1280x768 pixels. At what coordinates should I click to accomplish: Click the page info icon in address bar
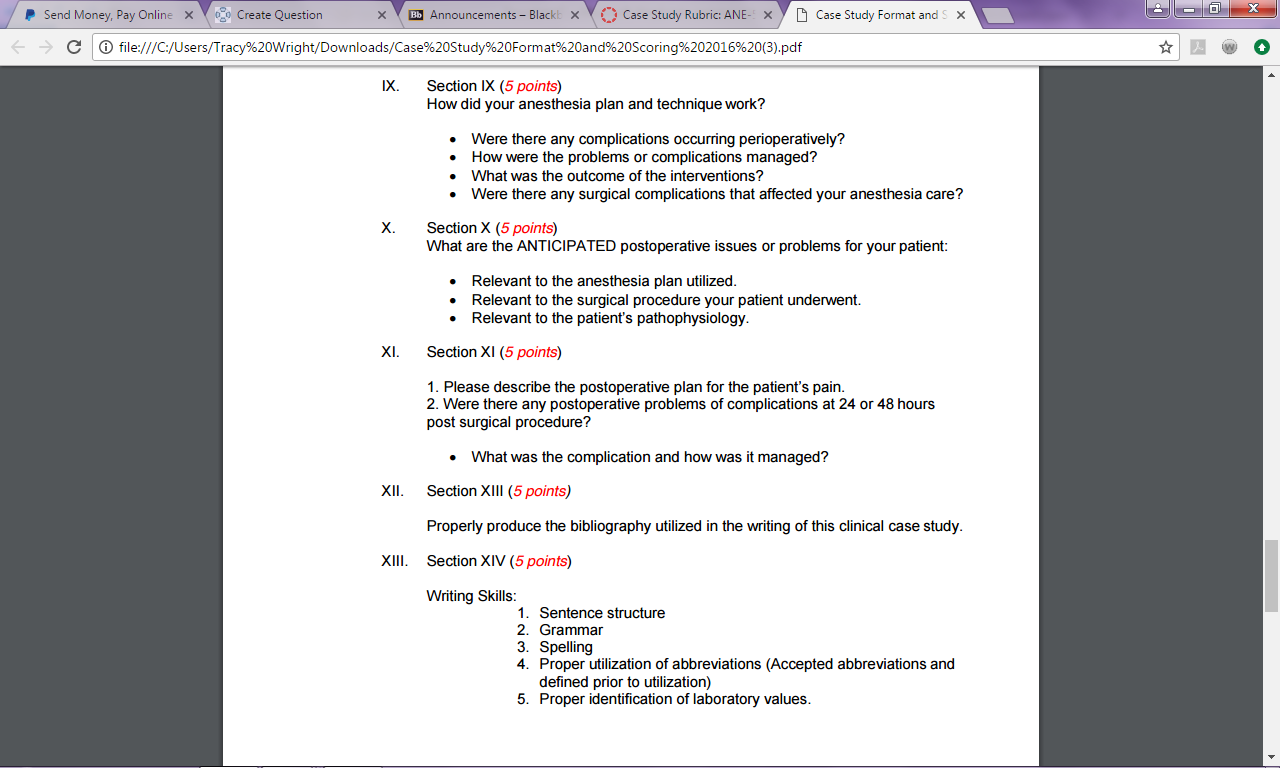click(x=103, y=46)
